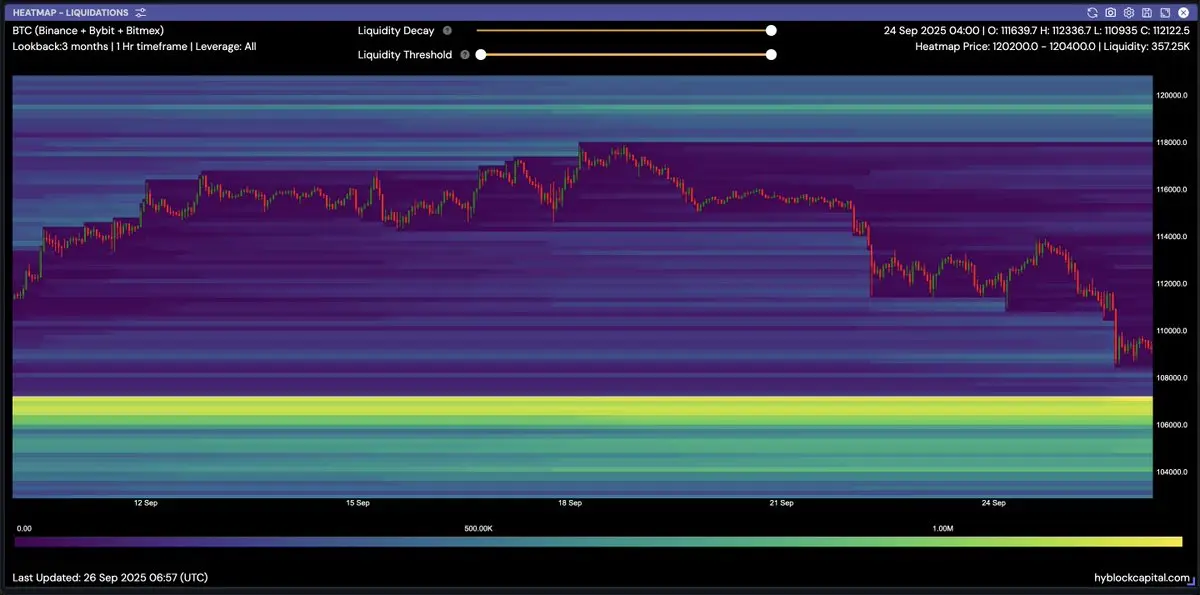Click the hyblockcapital.com watermark link
Screen dimensions: 1200x595
pyautogui.click(x=1142, y=578)
